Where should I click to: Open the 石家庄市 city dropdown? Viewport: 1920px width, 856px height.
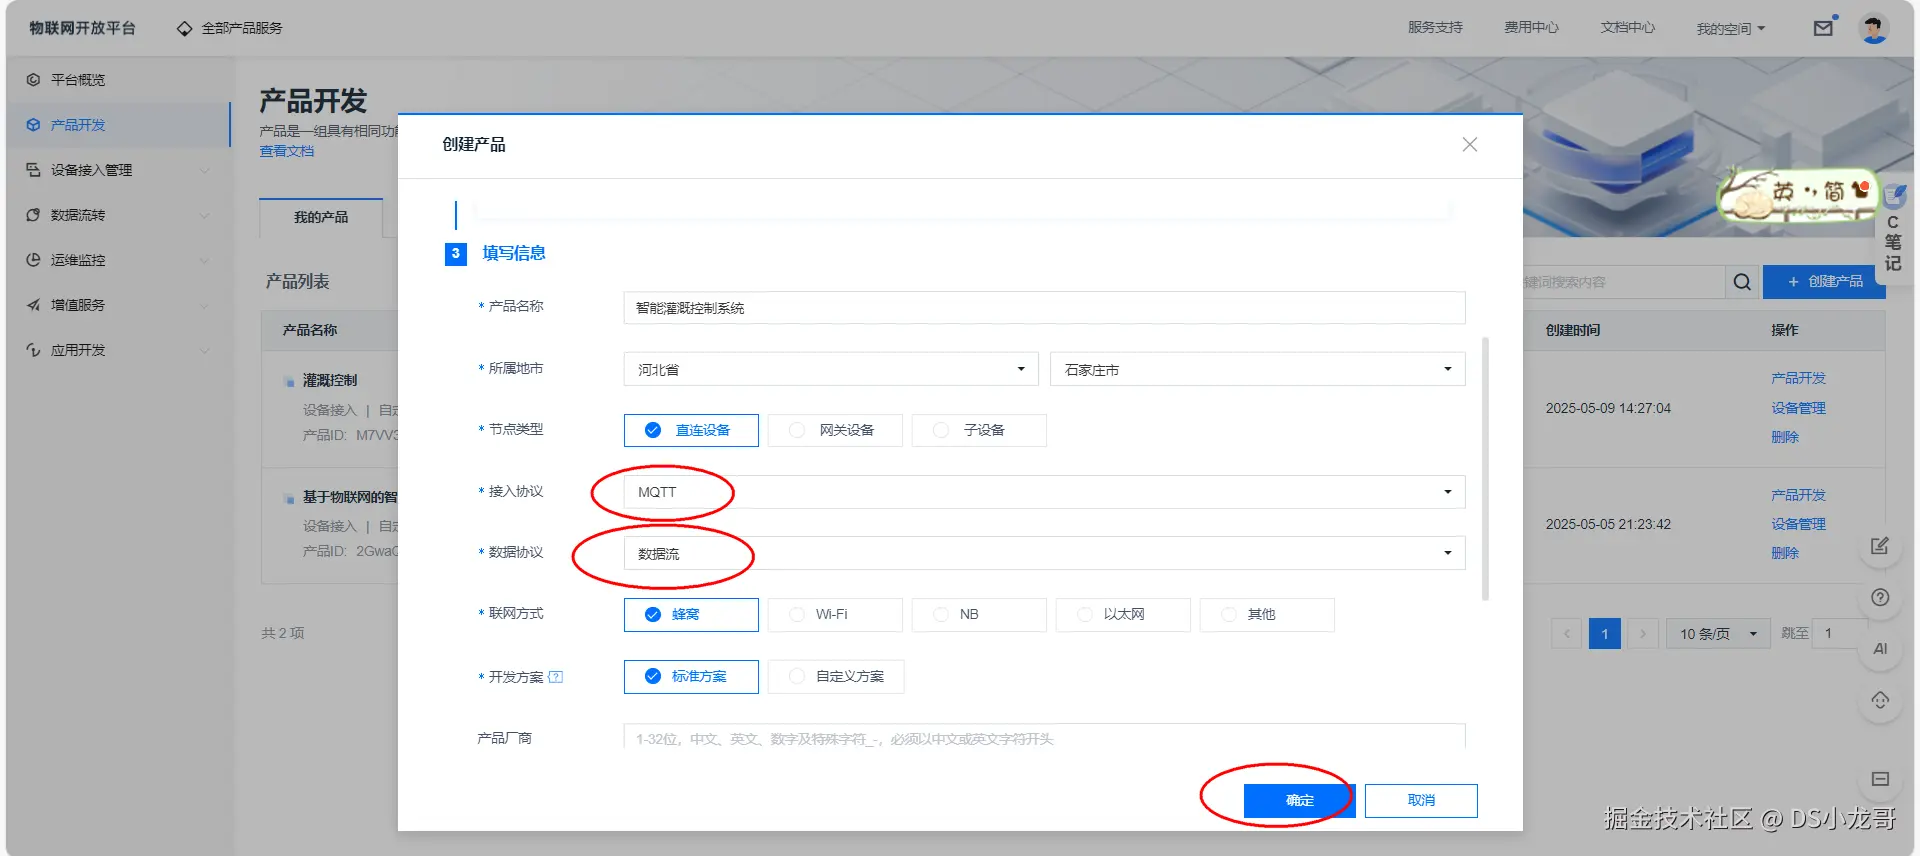click(x=1258, y=369)
